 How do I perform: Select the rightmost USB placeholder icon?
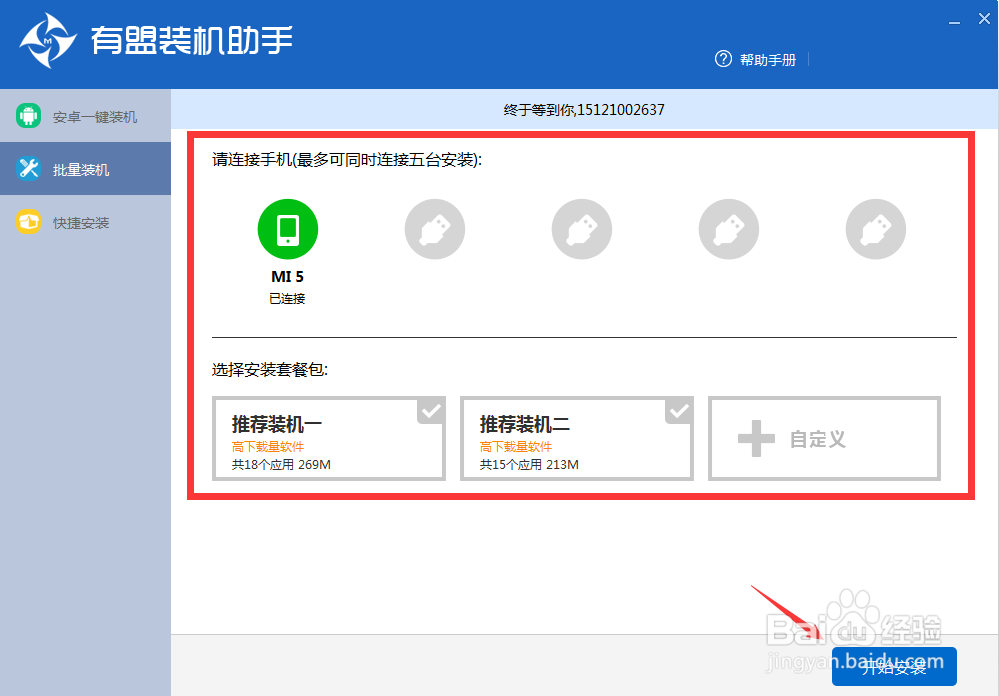pyautogui.click(x=875, y=229)
